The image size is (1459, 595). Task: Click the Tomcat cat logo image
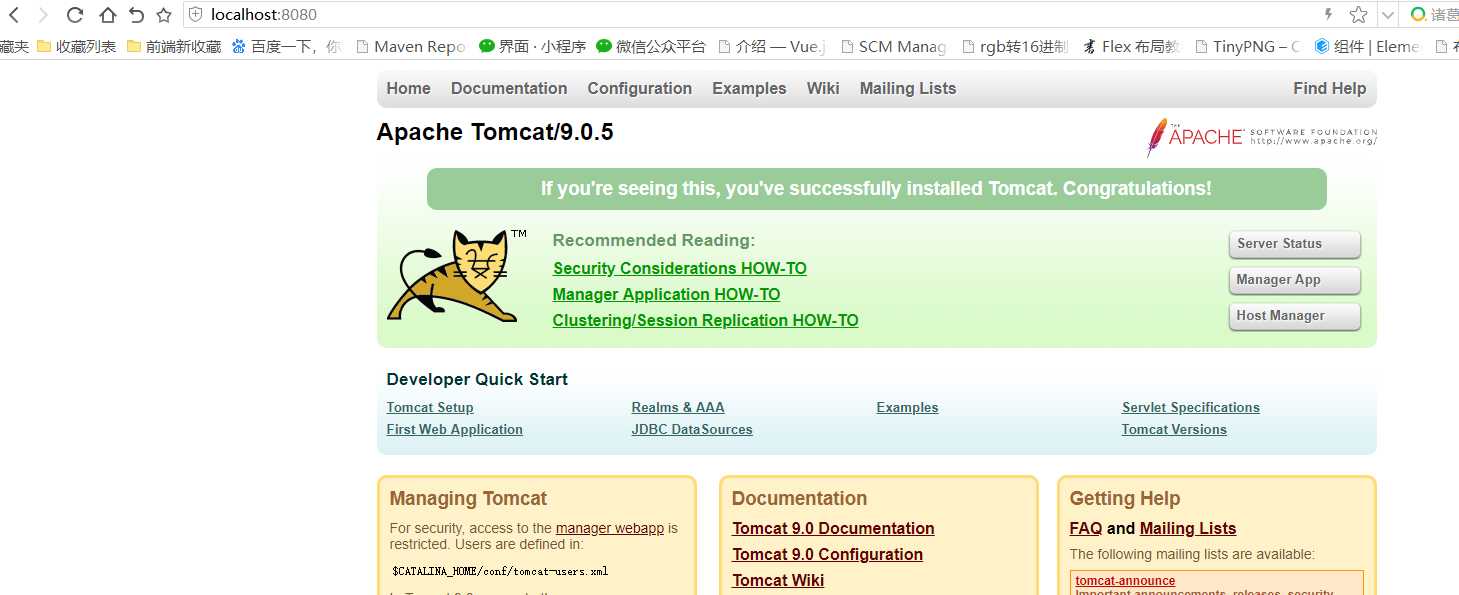pos(457,275)
